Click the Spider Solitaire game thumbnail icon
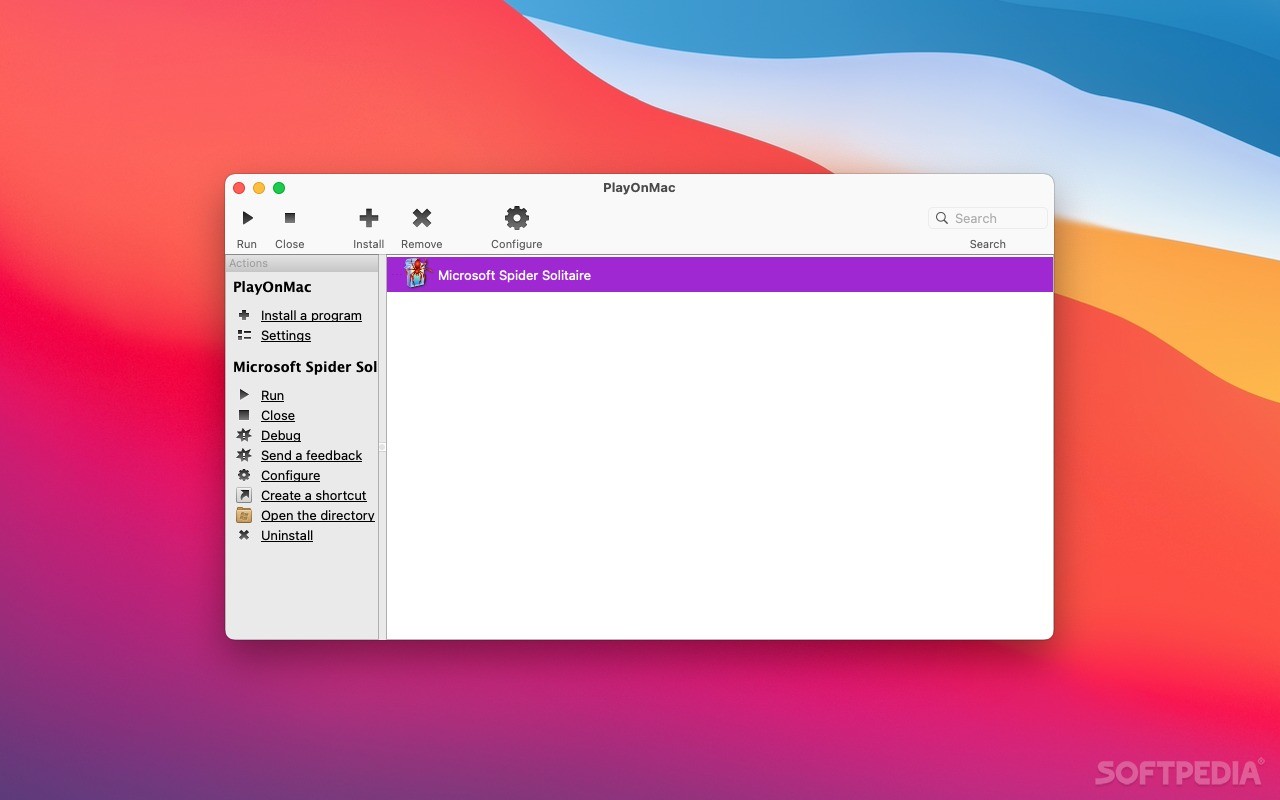The image size is (1280, 800). (x=415, y=274)
